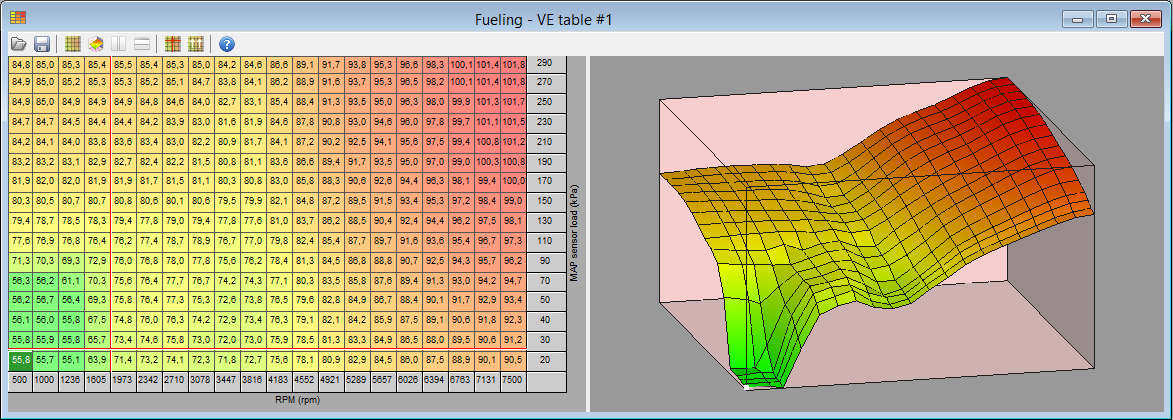The height and width of the screenshot is (420, 1173).
Task: Click the 290 kPa load axis label
Action: pos(545,63)
